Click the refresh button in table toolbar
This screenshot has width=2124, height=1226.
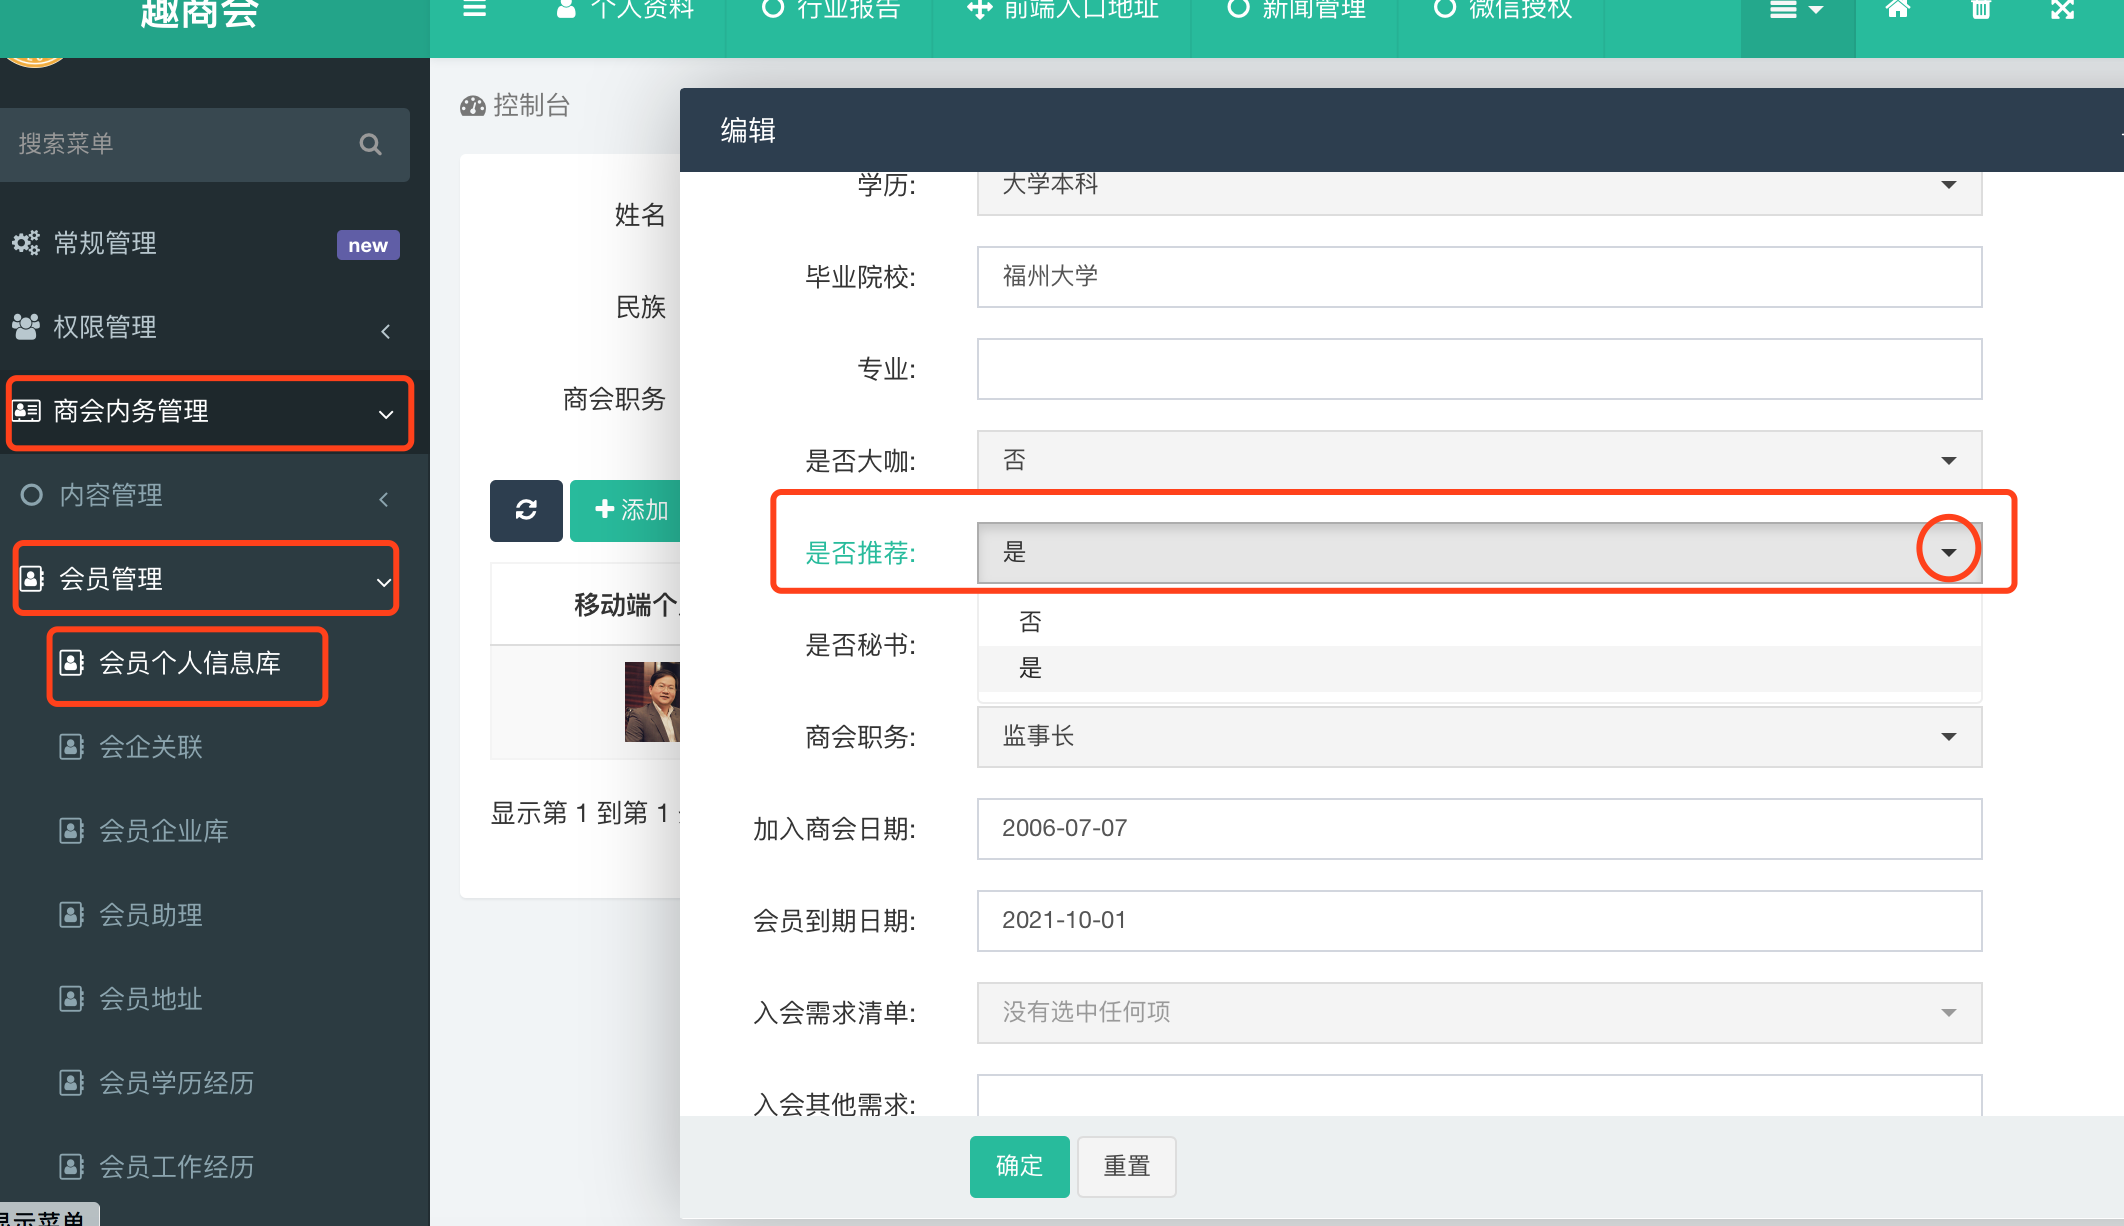(x=526, y=510)
